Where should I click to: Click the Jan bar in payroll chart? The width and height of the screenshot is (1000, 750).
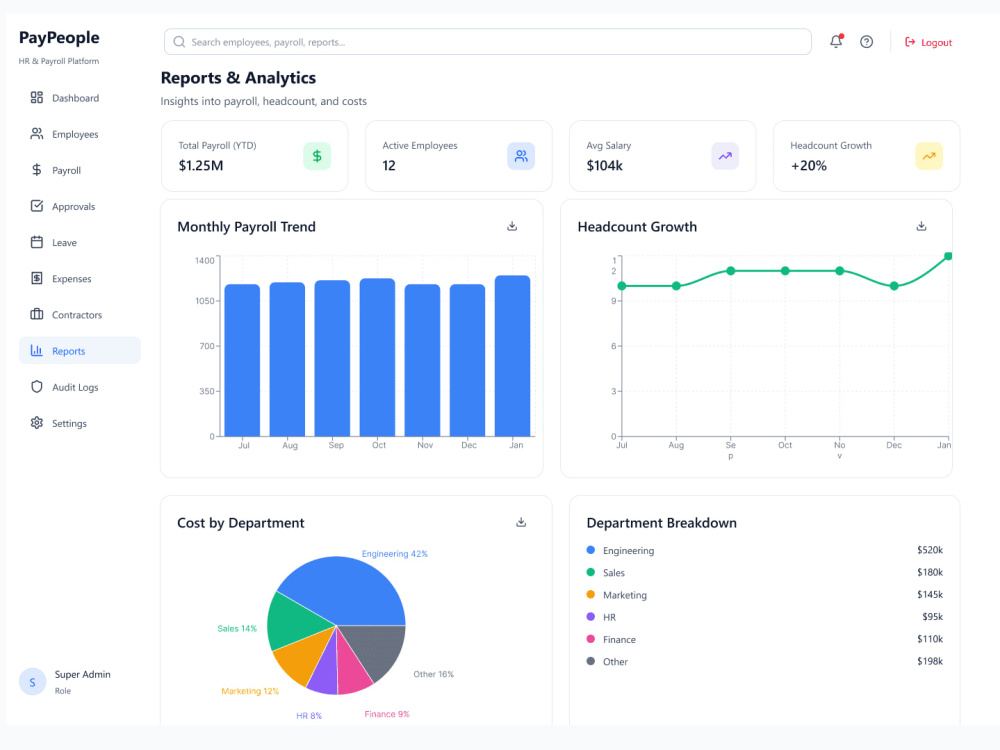click(512, 356)
